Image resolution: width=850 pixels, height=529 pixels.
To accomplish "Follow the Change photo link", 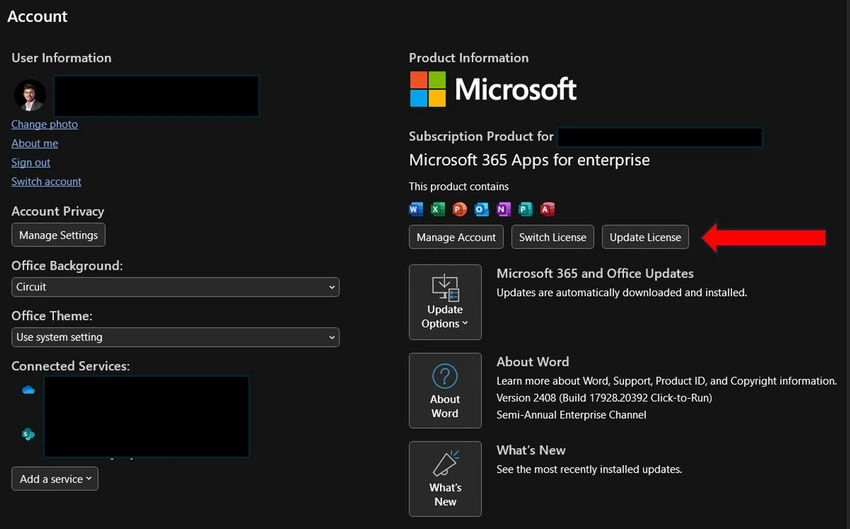I will tap(44, 124).
